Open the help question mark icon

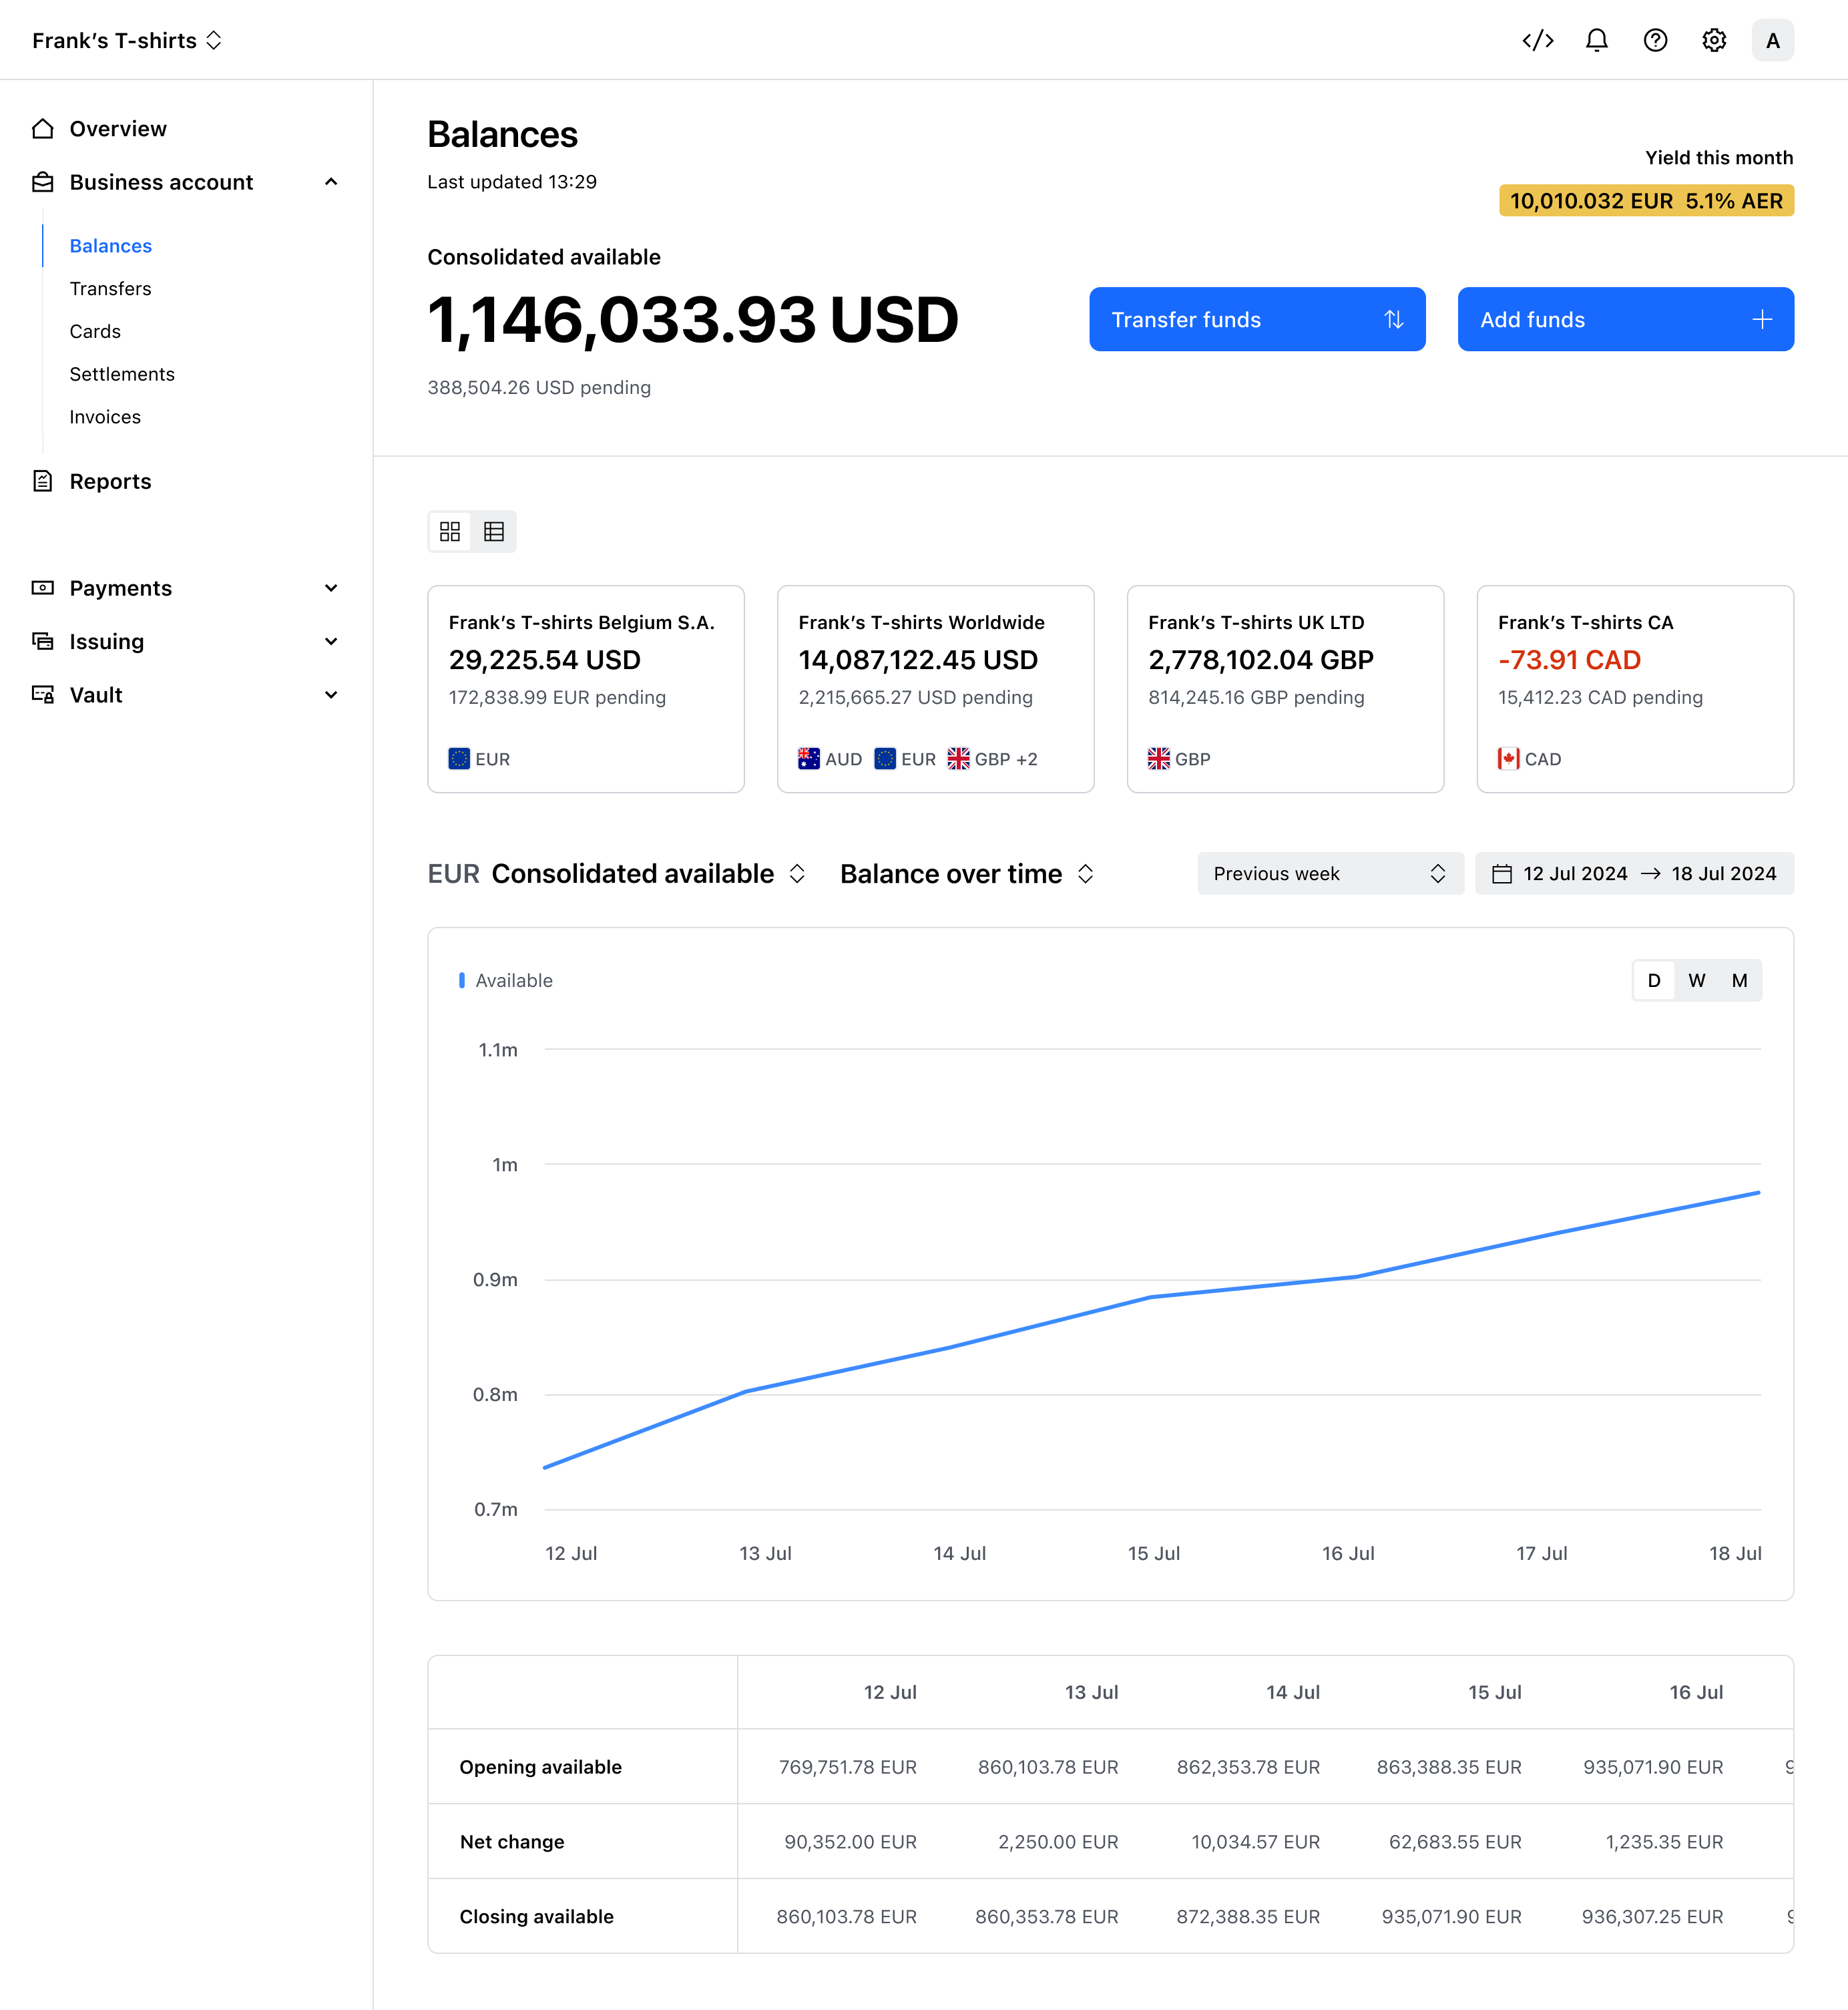[x=1655, y=40]
